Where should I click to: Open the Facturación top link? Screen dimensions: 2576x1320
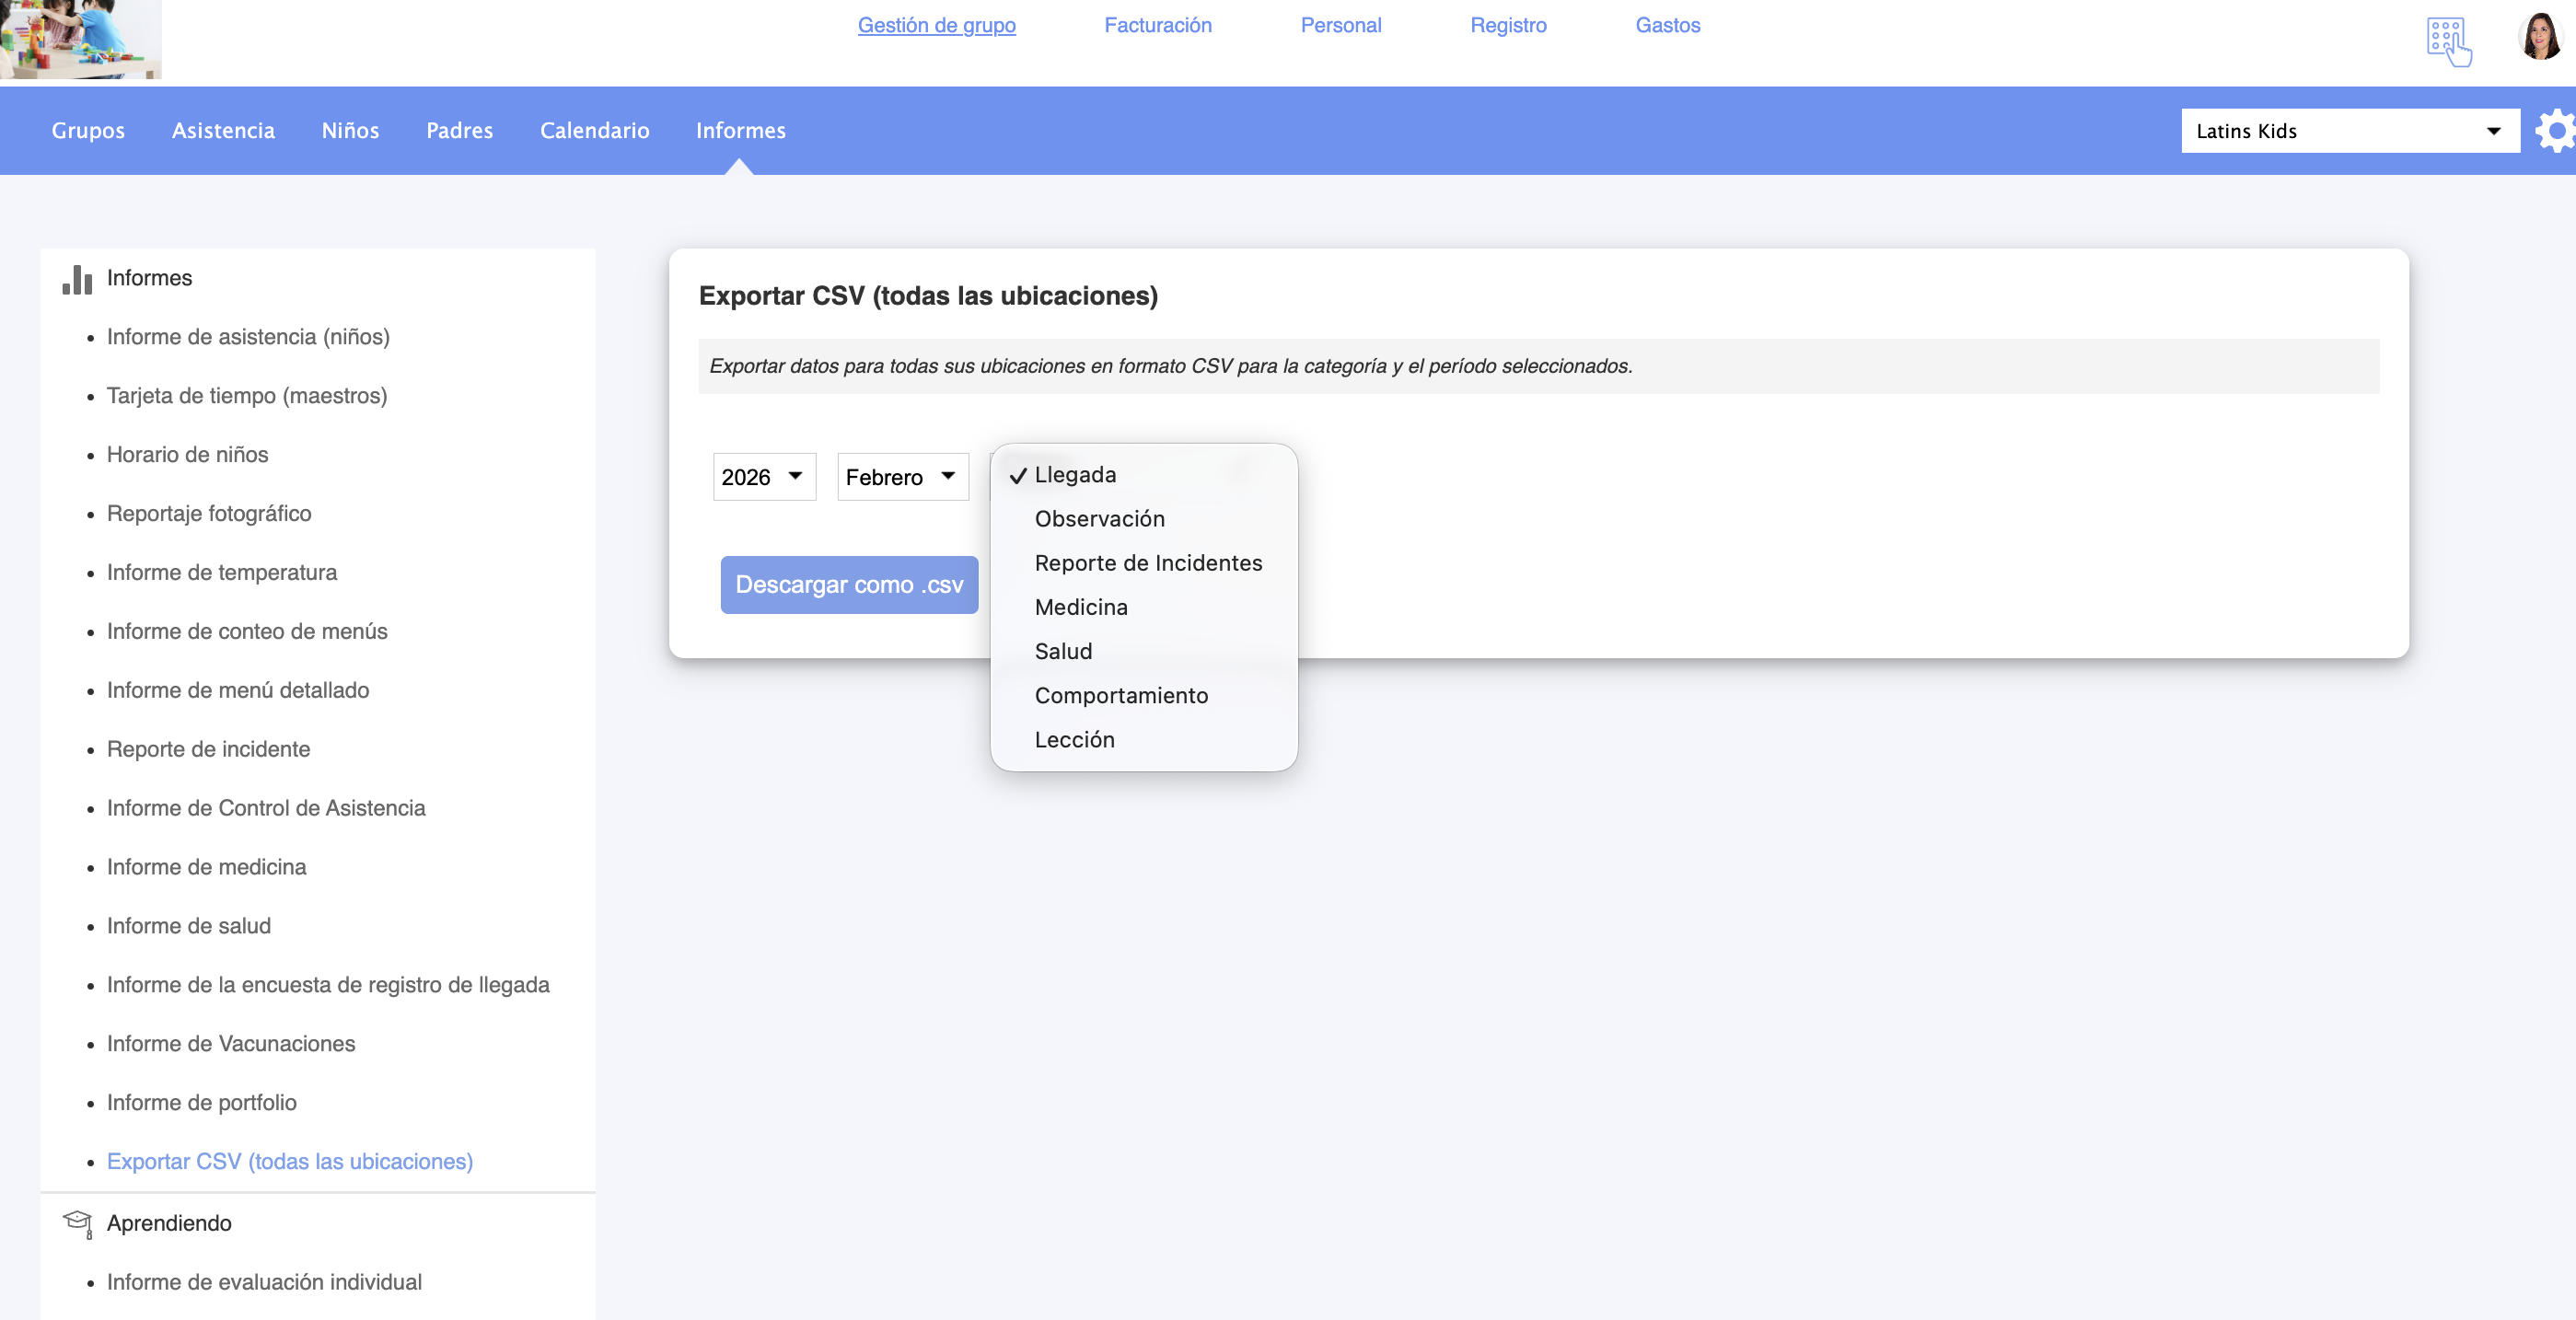[1157, 25]
